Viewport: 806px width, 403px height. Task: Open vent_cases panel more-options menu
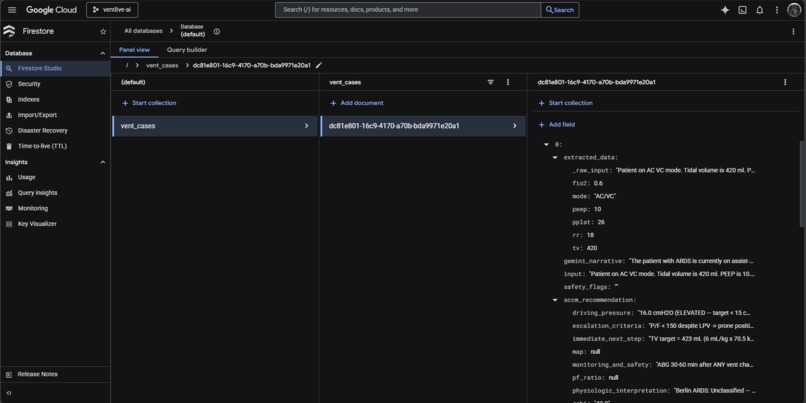[x=508, y=82]
